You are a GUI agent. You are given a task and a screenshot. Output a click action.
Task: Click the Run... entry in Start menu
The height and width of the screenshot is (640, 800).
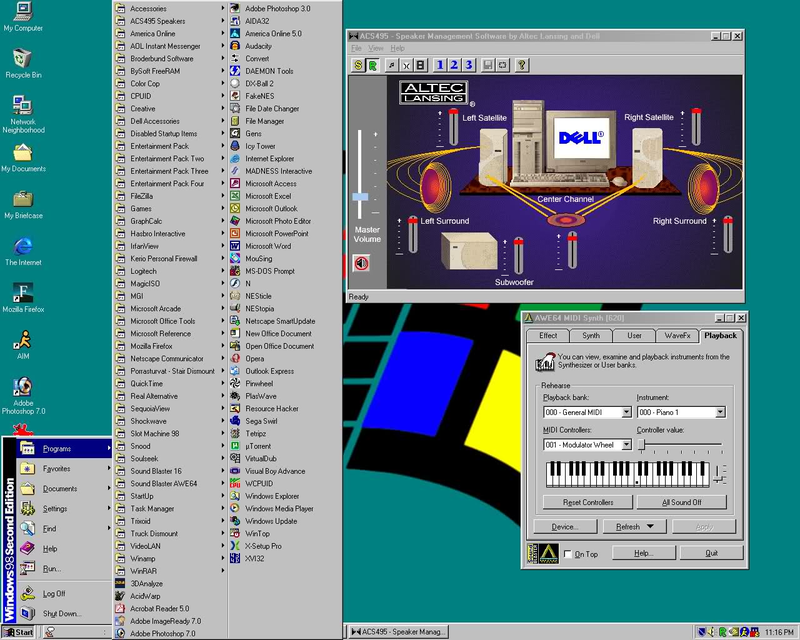pyautogui.click(x=65, y=569)
